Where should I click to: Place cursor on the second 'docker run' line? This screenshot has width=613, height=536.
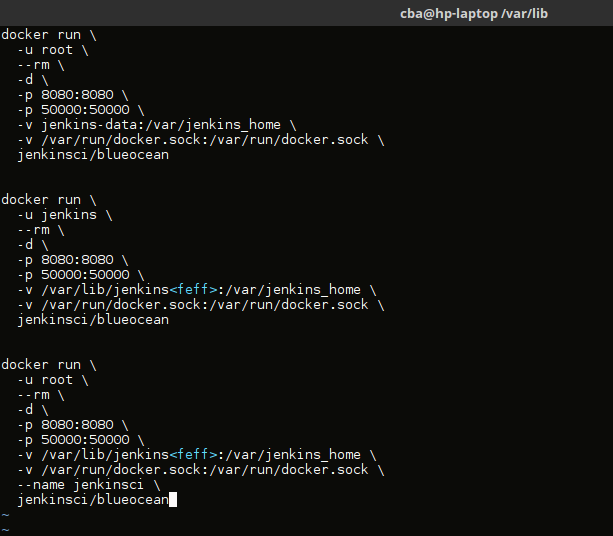[48, 200]
